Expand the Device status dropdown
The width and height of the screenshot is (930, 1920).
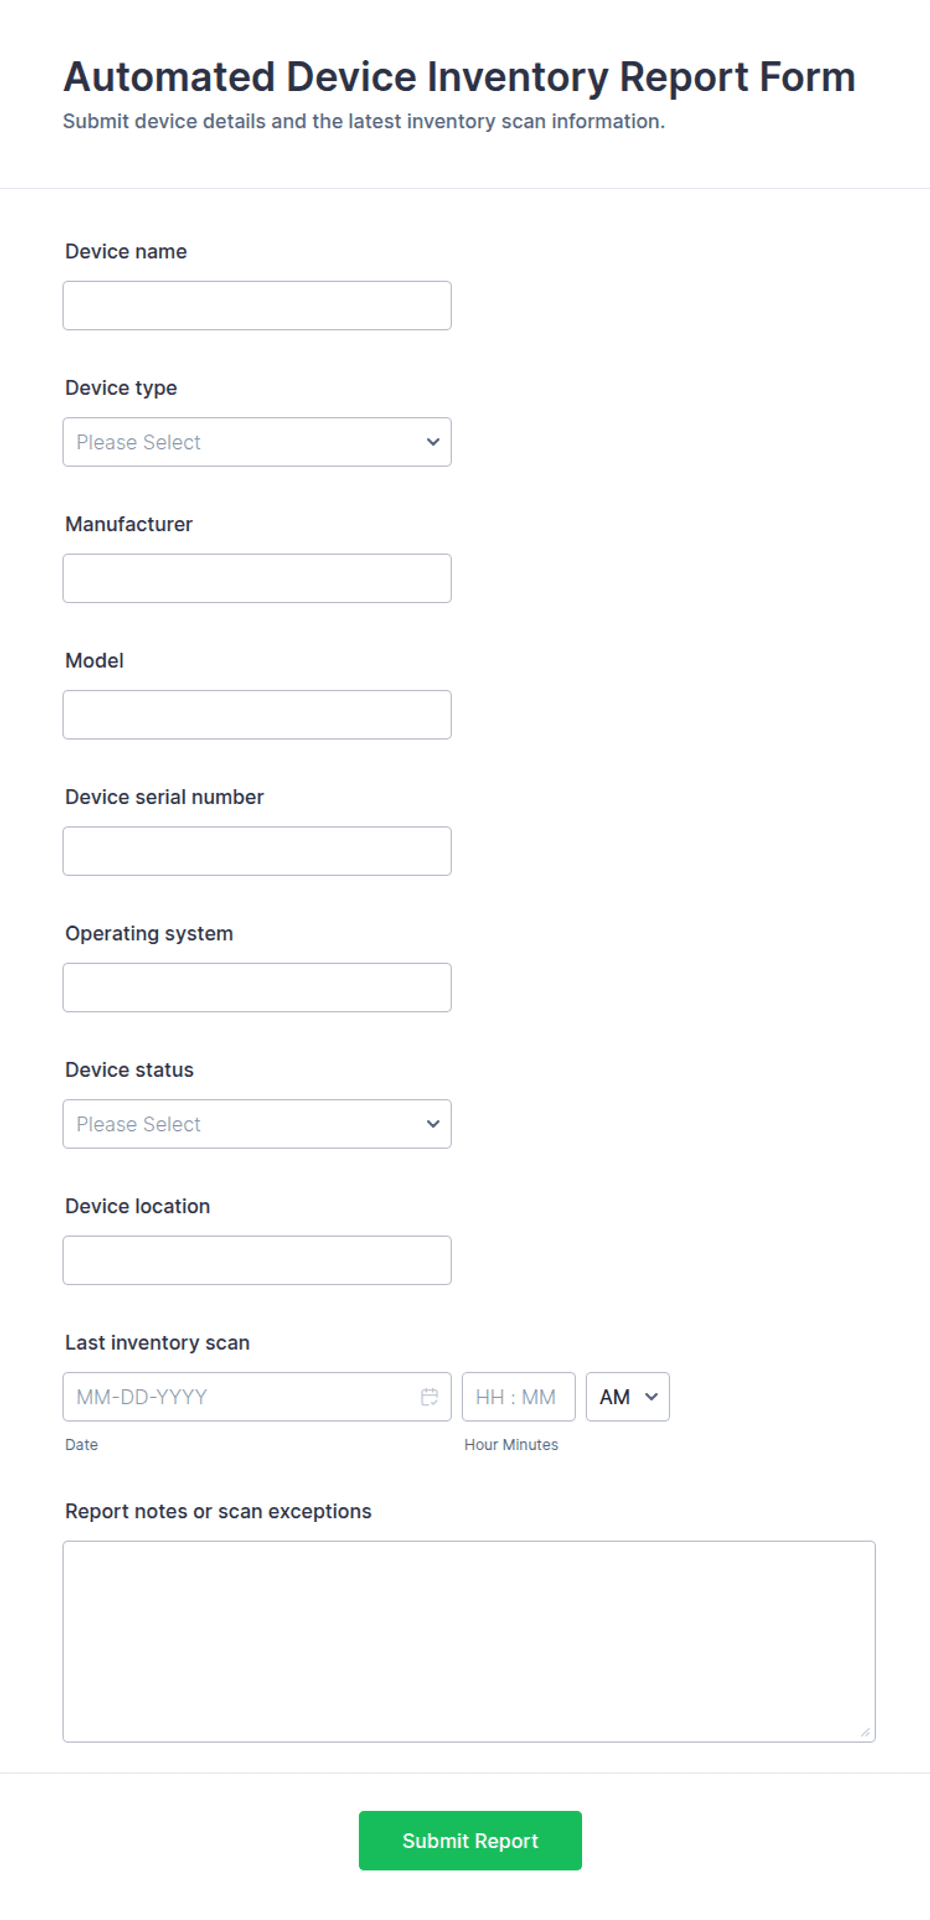257,1124
